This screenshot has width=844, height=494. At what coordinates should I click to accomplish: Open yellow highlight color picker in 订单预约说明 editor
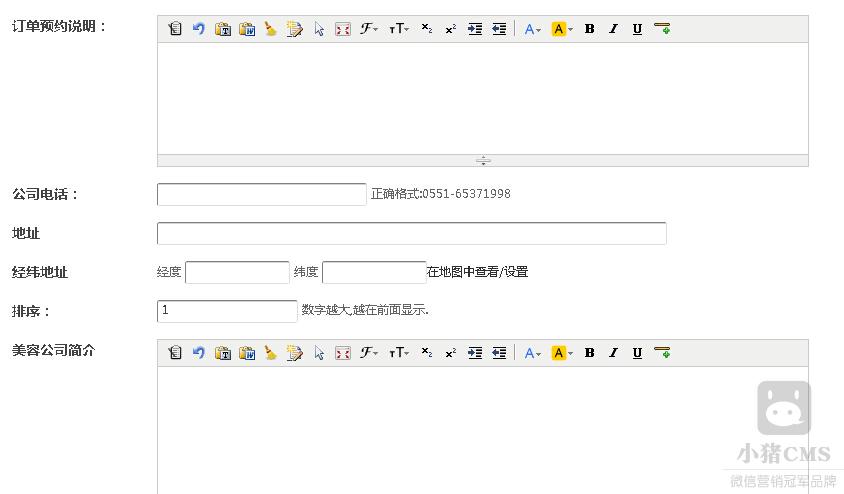coord(562,29)
